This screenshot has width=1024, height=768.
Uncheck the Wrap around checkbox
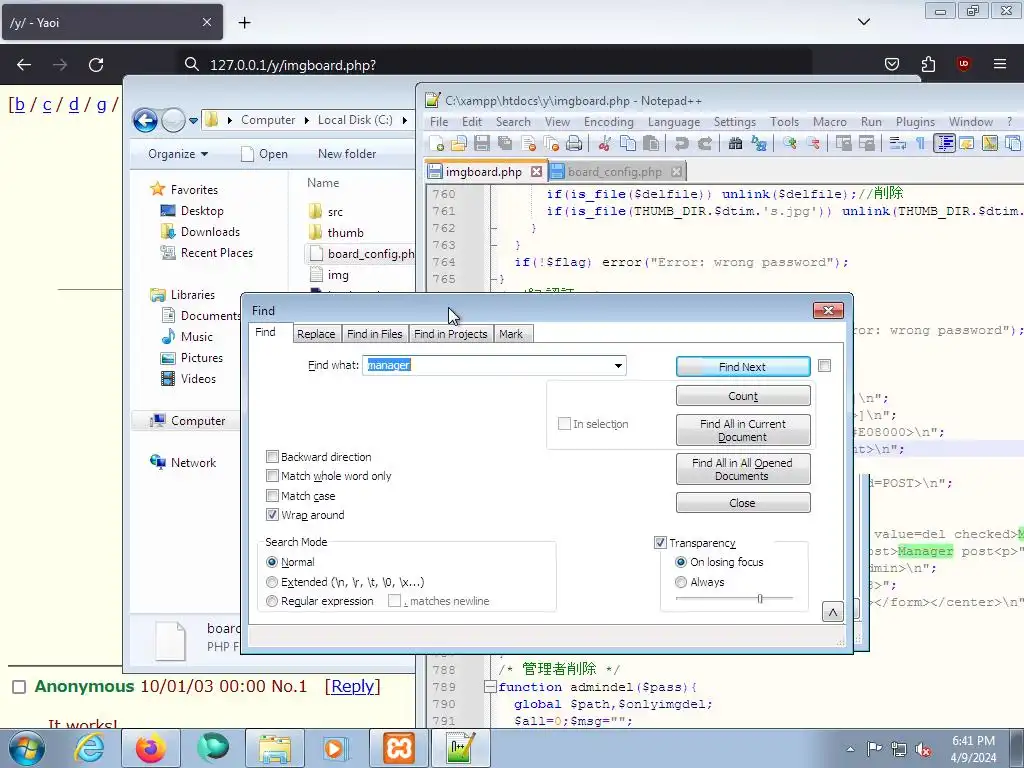tap(272, 515)
